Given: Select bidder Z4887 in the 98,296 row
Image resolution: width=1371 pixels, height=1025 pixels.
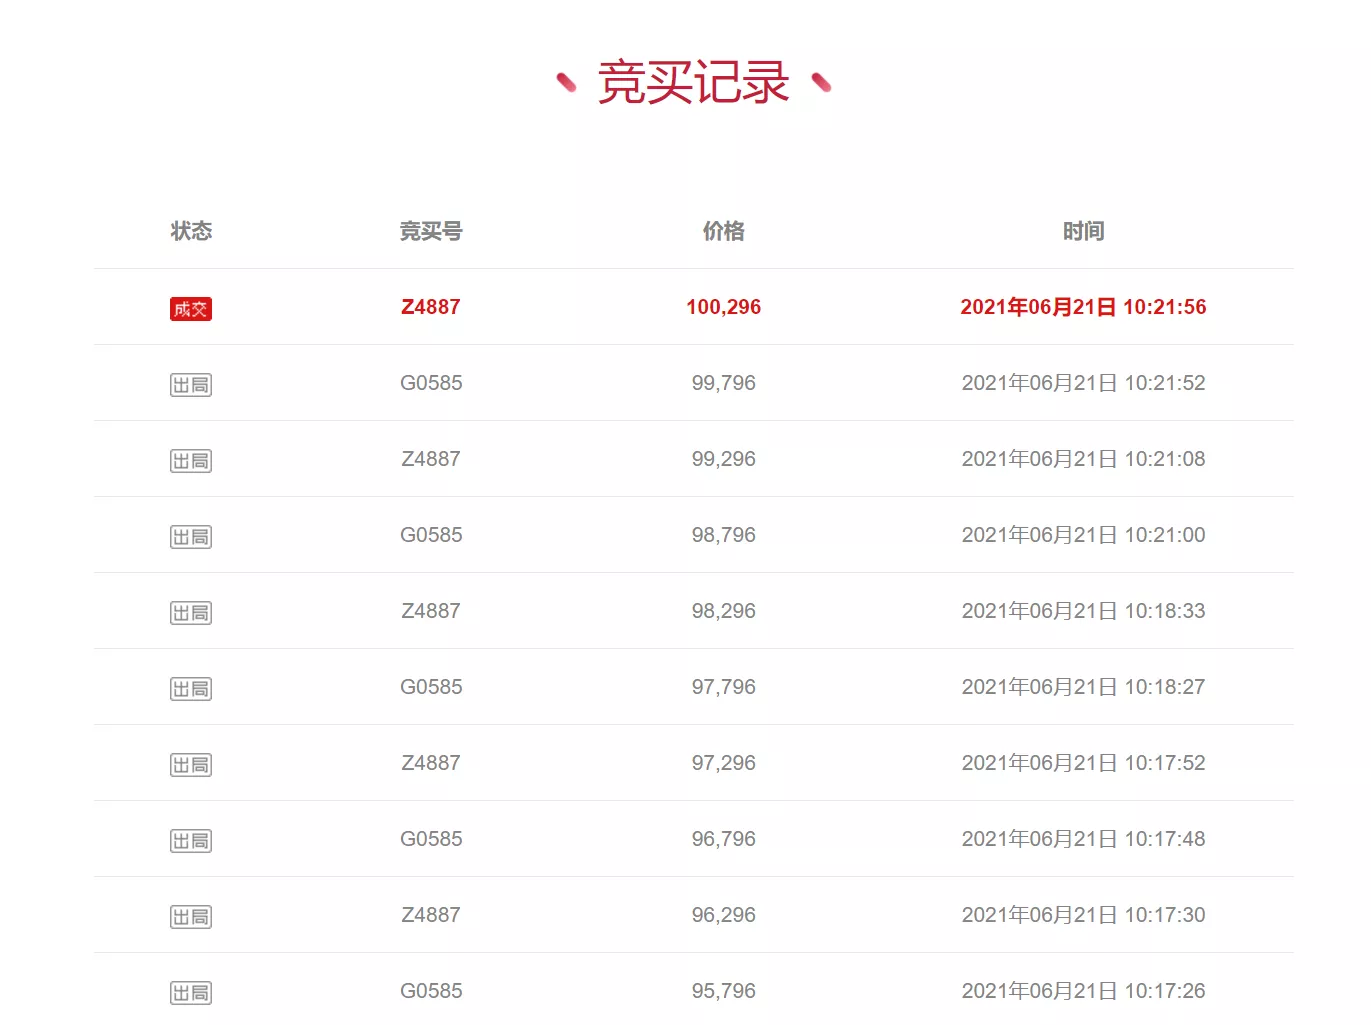Looking at the screenshot, I should 431,611.
